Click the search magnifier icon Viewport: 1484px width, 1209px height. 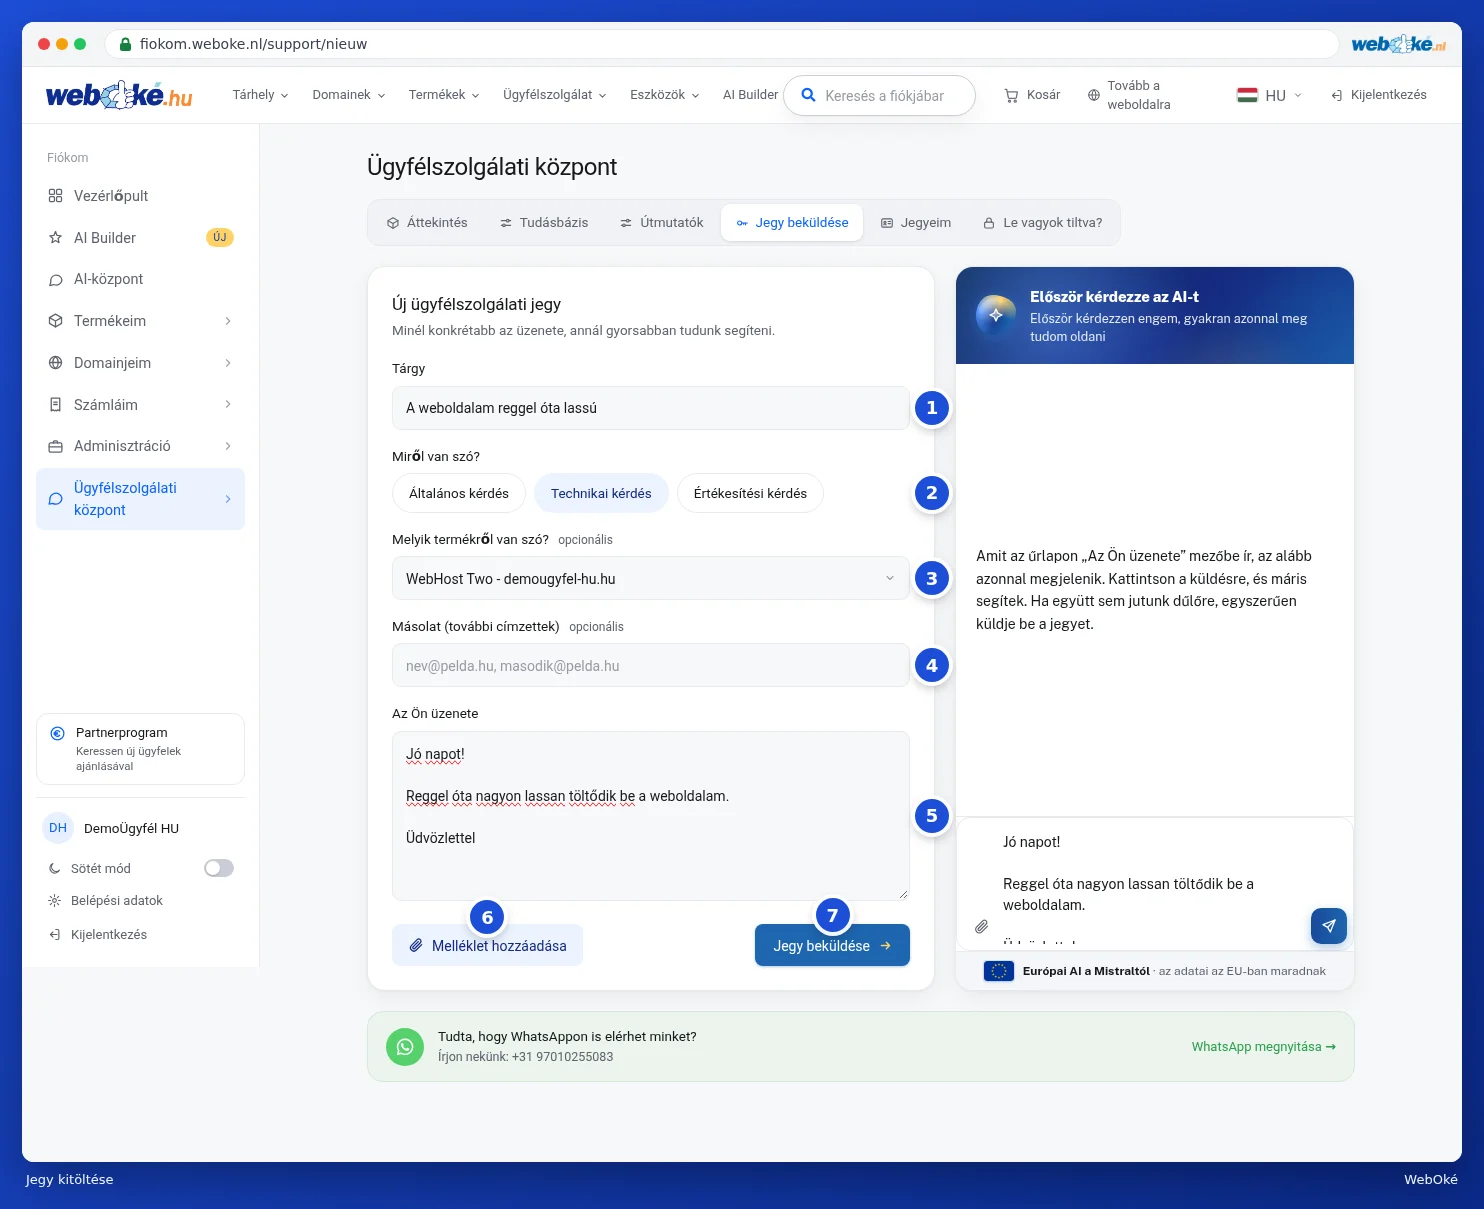pyautogui.click(x=808, y=96)
